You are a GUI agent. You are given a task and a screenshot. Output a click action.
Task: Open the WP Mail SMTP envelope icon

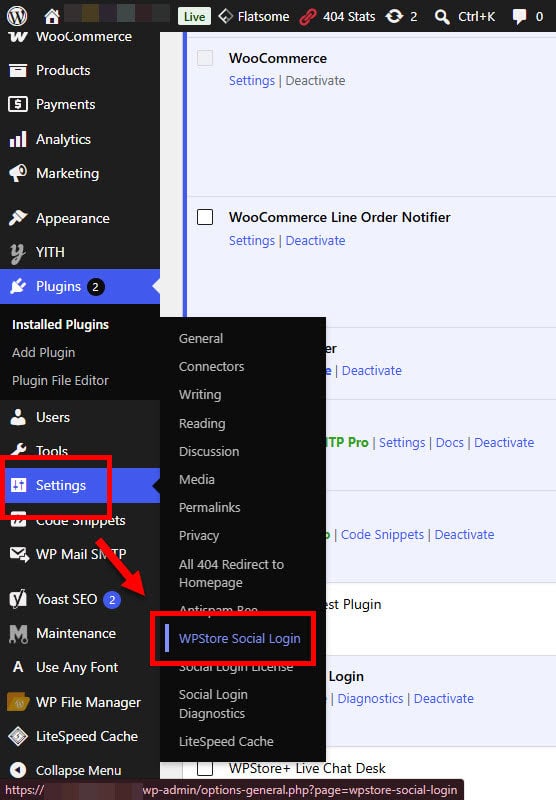19,554
